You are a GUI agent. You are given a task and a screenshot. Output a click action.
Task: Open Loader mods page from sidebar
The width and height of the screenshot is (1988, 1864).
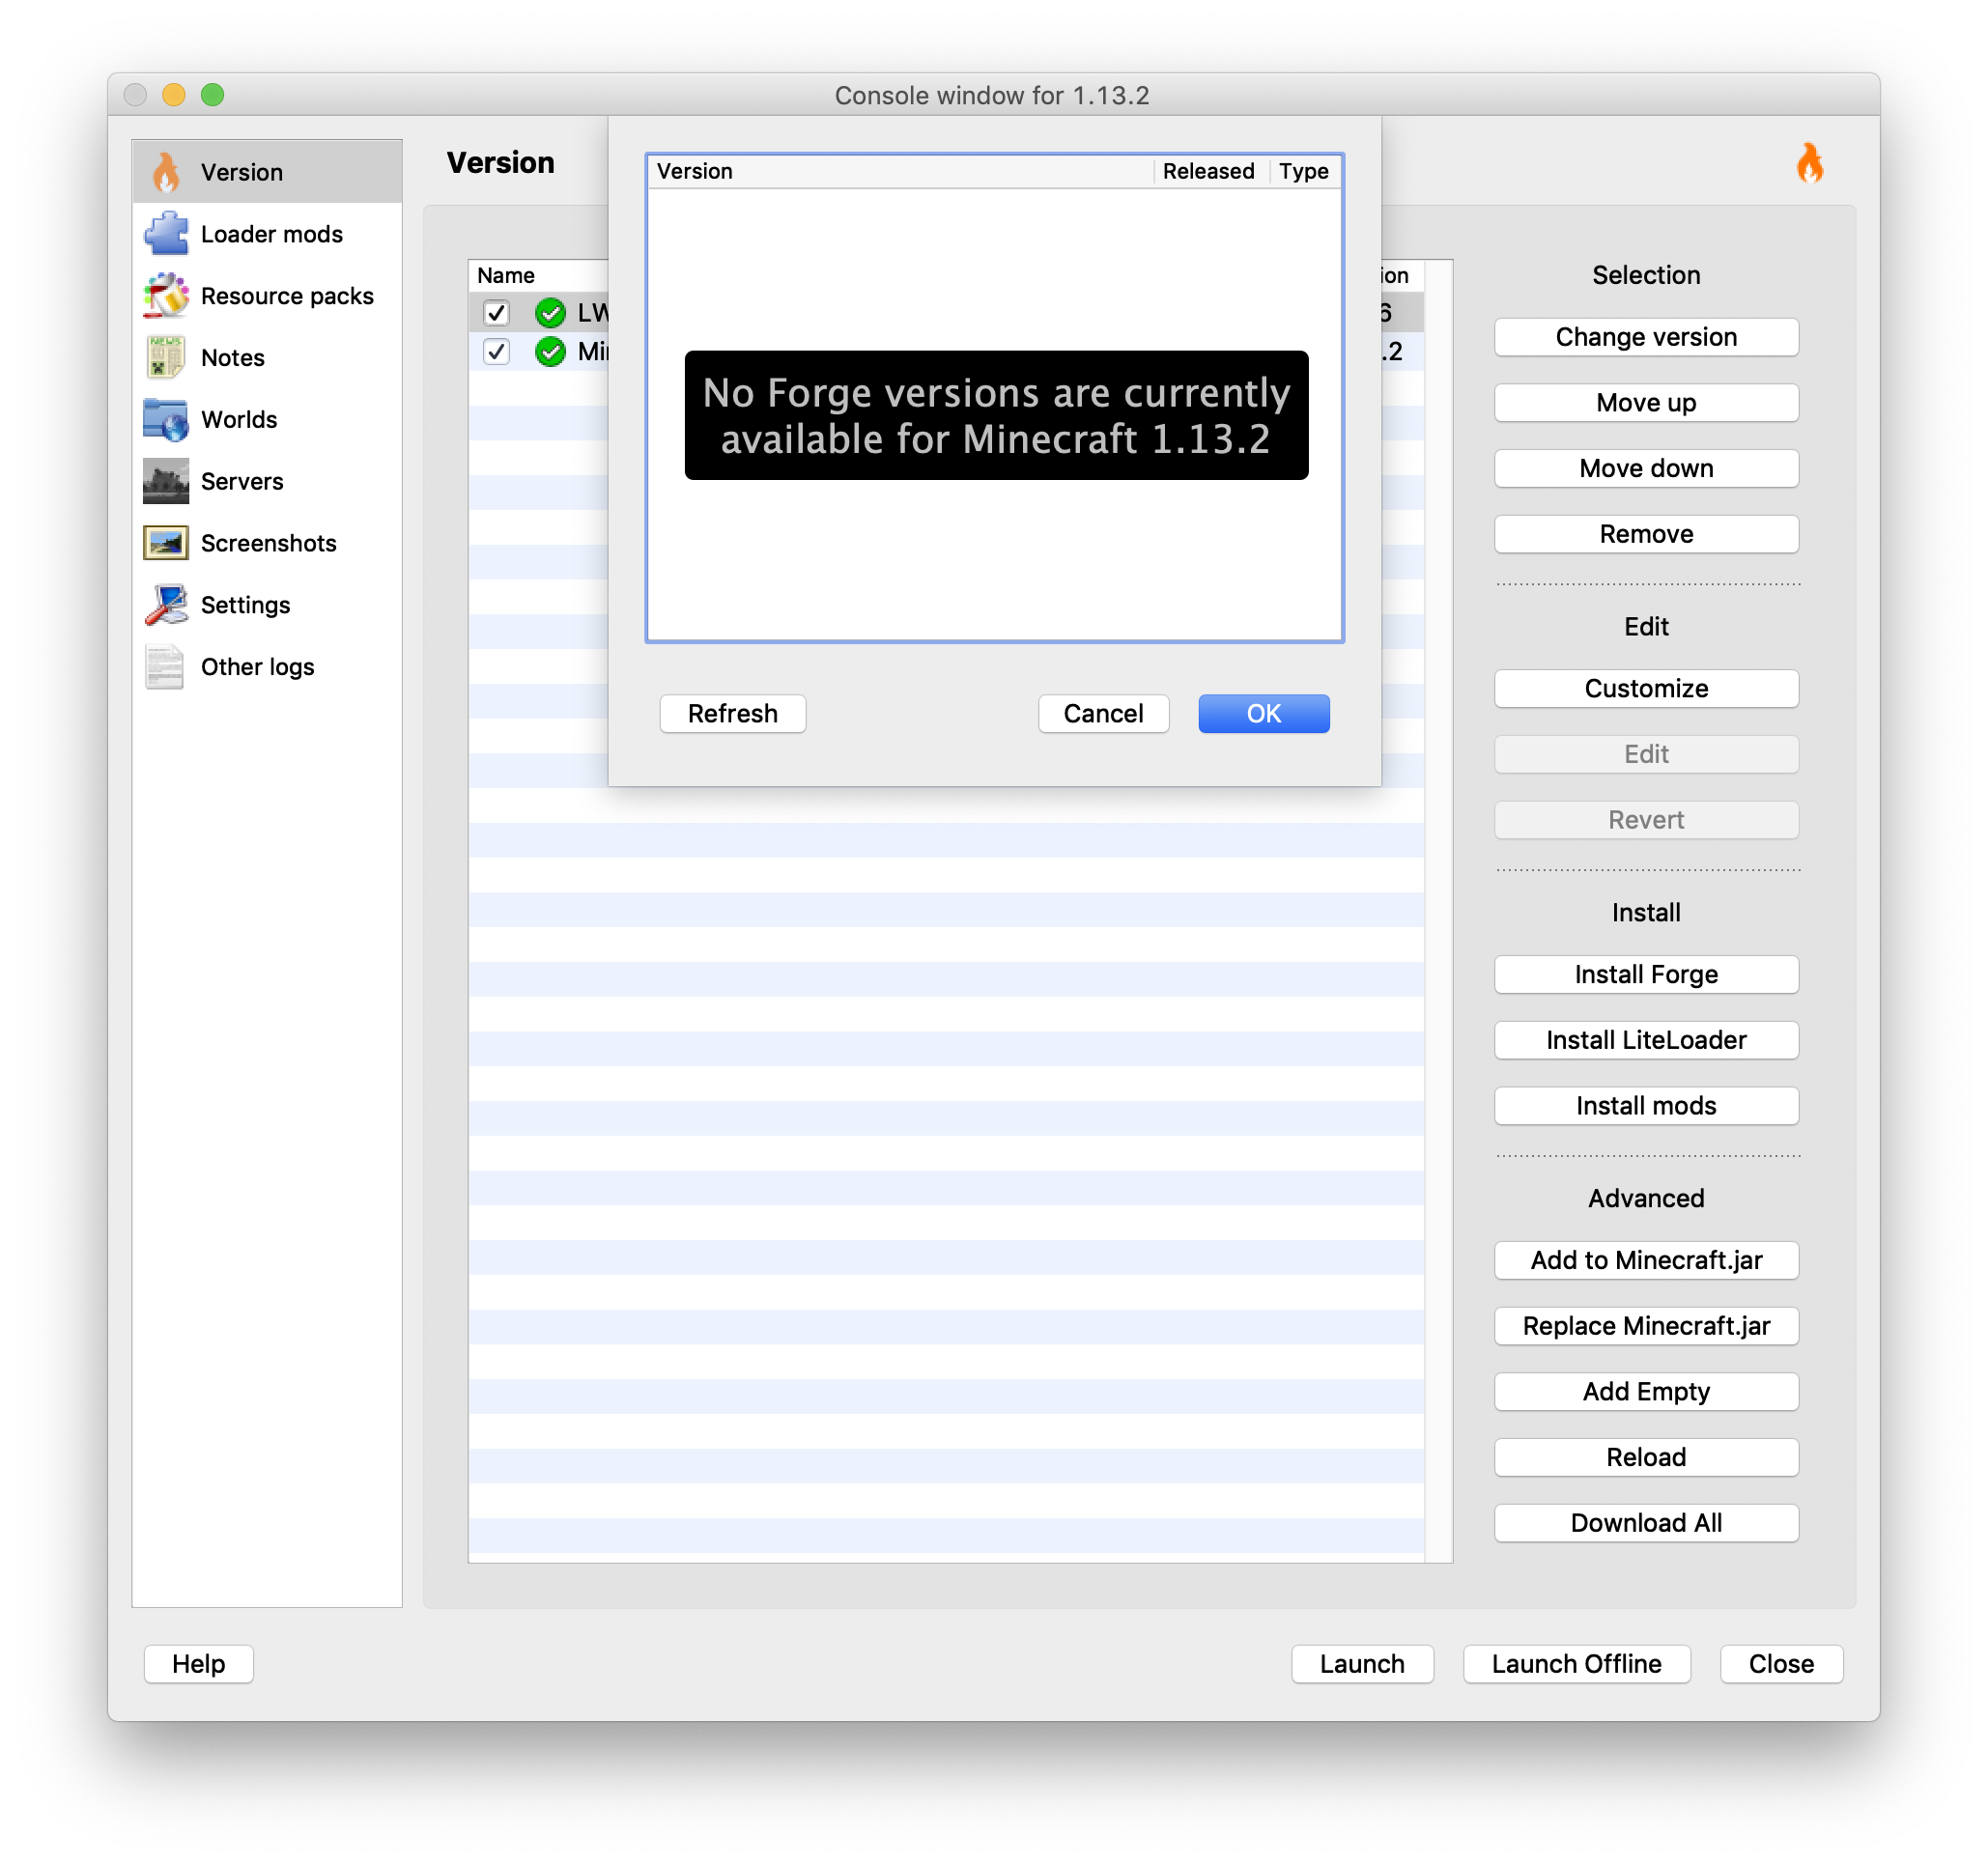click(x=271, y=234)
